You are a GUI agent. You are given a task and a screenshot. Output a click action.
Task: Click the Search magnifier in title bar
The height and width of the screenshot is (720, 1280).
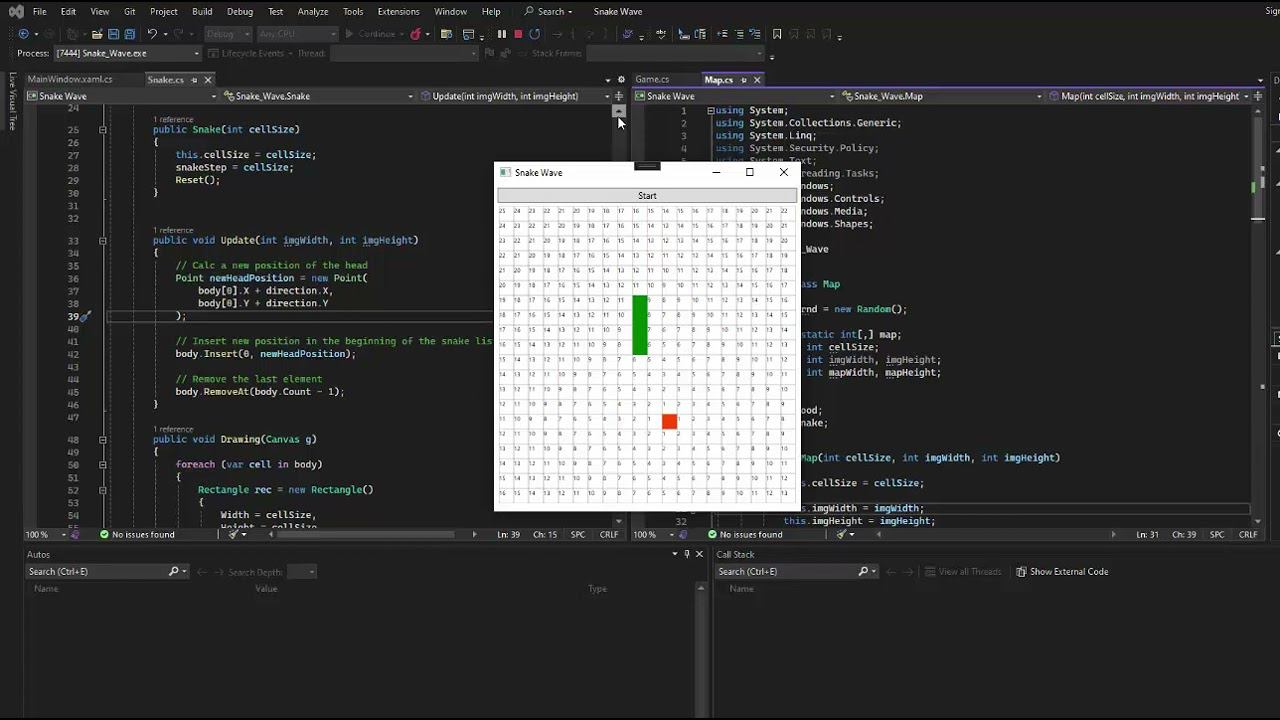(529, 11)
